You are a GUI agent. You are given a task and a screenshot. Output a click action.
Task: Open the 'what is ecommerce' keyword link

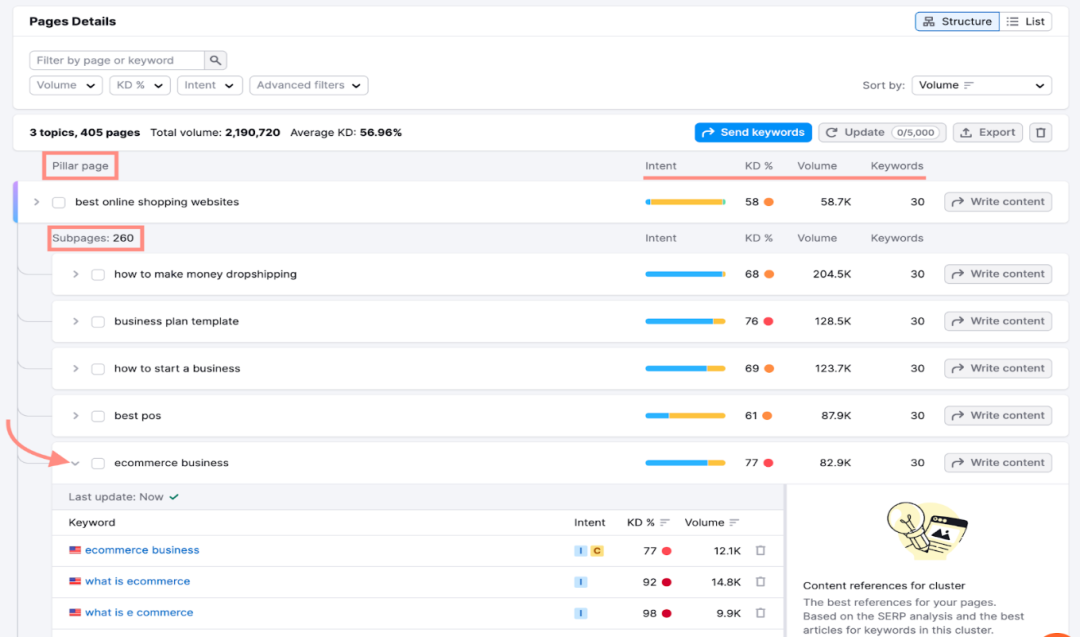[x=137, y=581]
